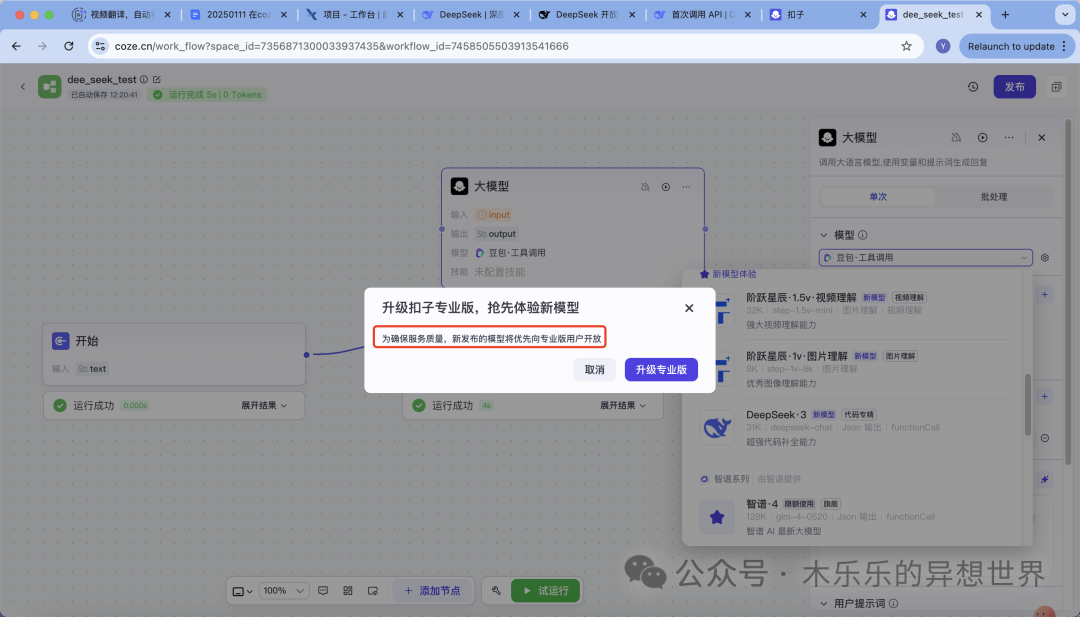
Task: Click disable icon on 大模型 canvas node
Action: click(x=645, y=187)
